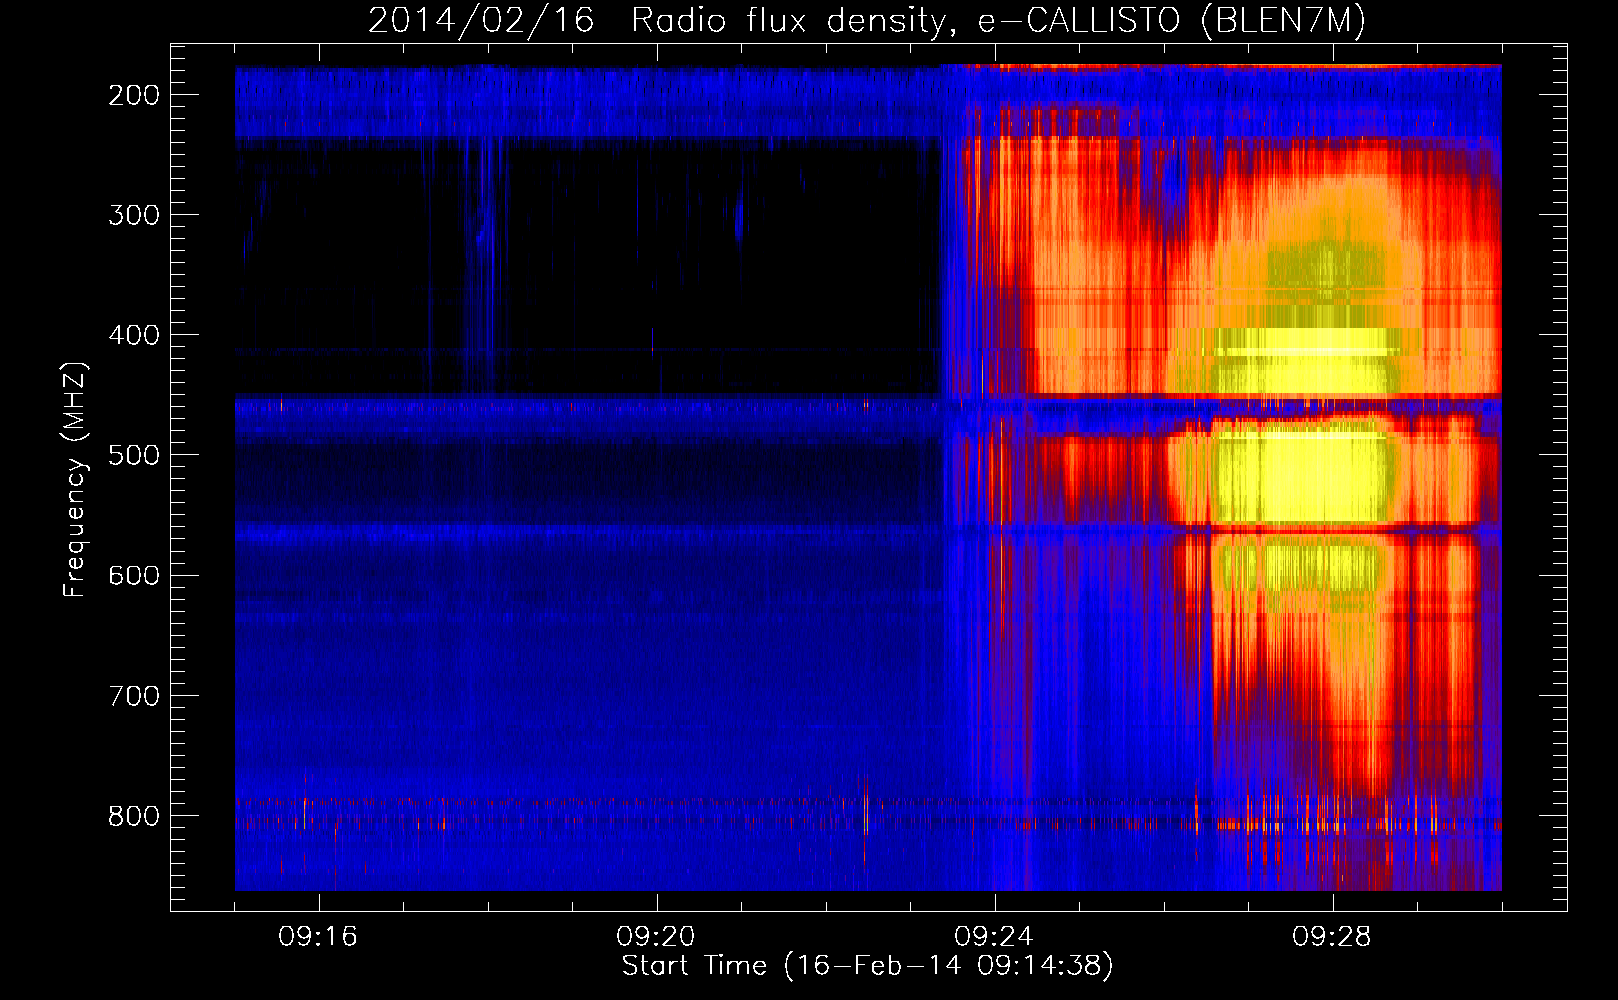Click the 500 frequency tick label
This screenshot has height=1000, width=1618.
click(134, 455)
